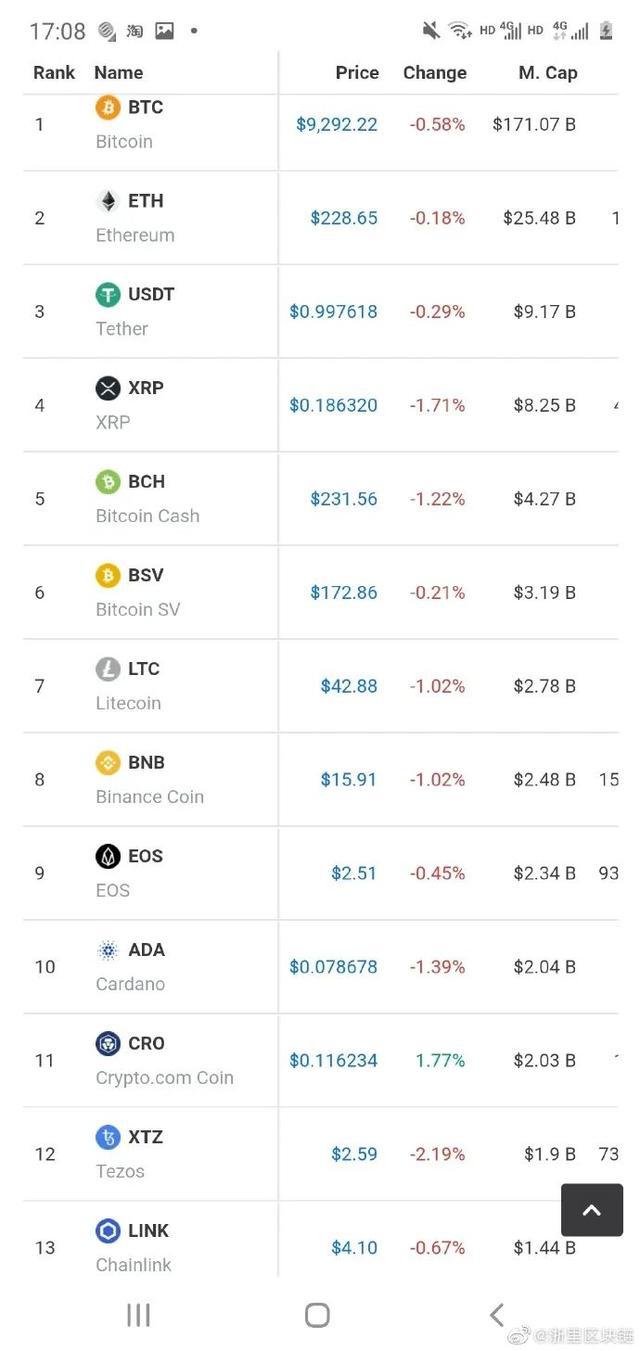Sort the table by Price column
Image resolution: width=640 pixels, height=1351 pixels.
(357, 73)
